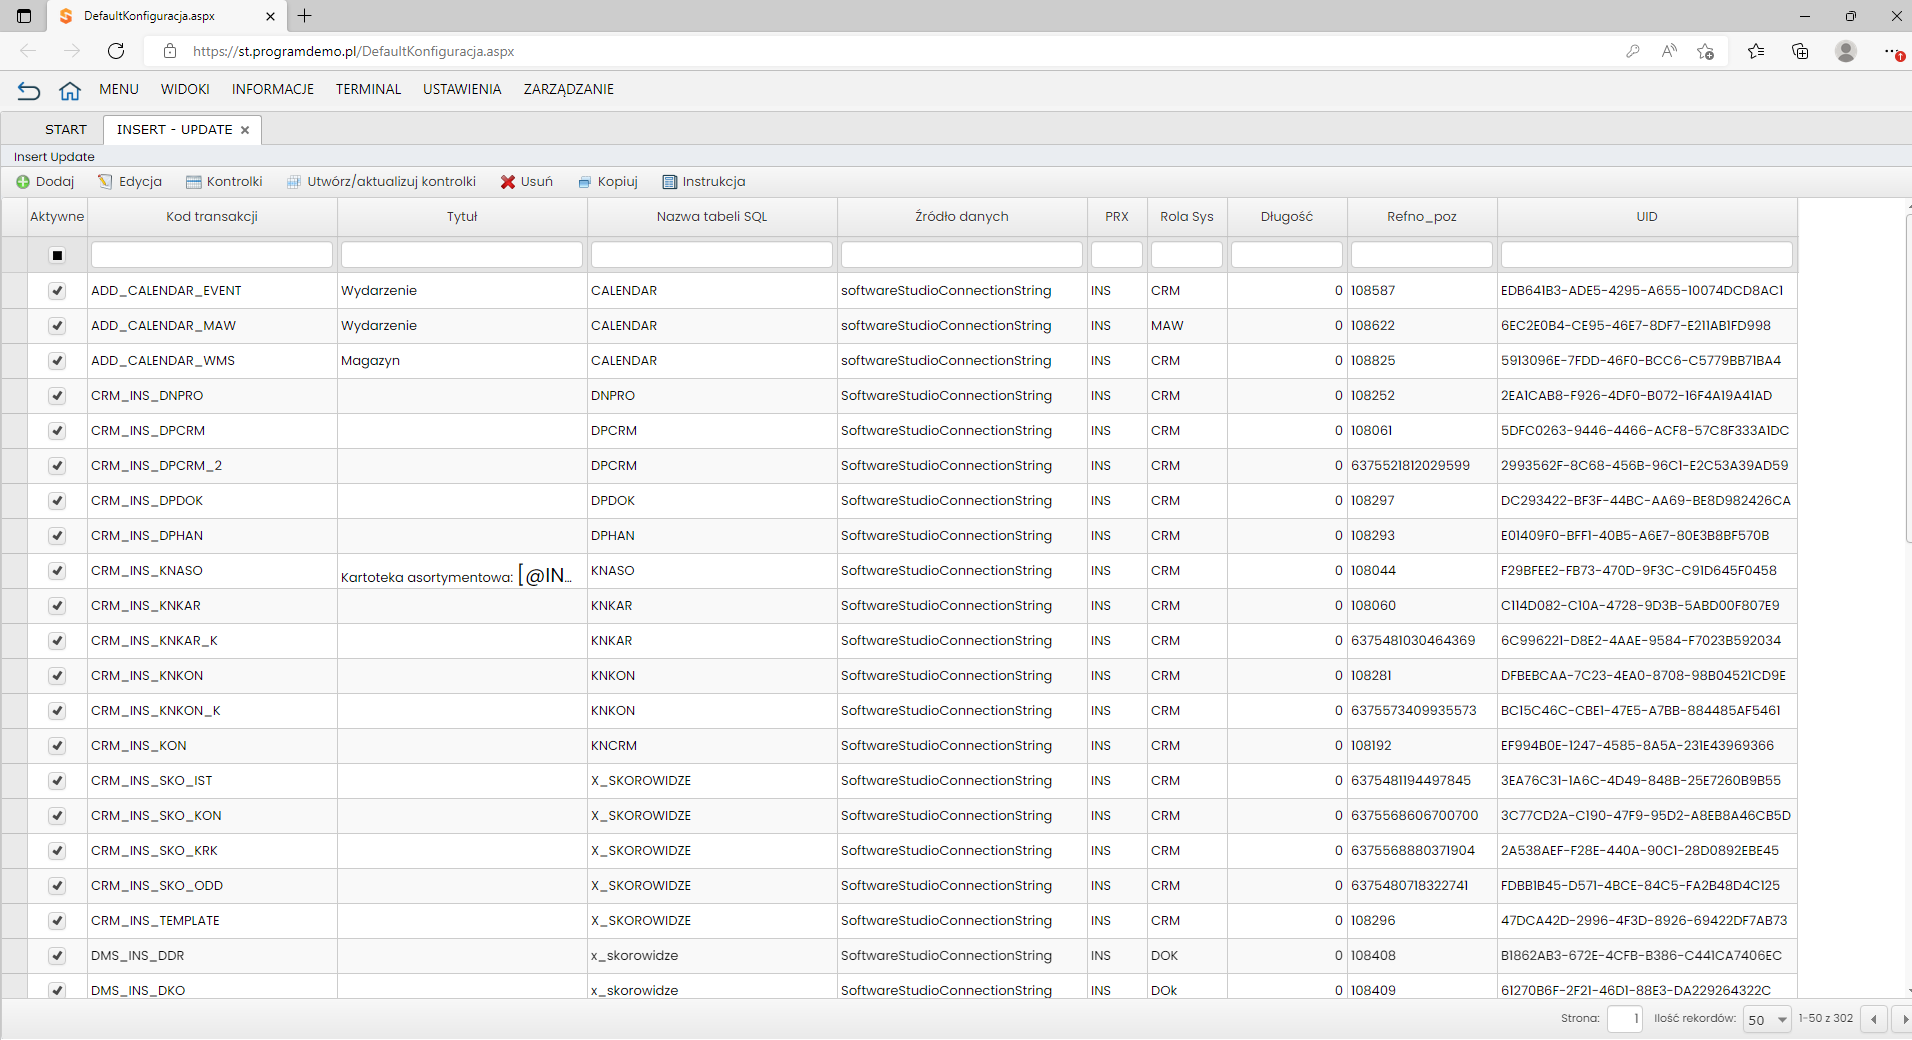Viewport: 1912px width, 1040px height.
Task: Open the records per page dropdown
Action: [x=1767, y=1019]
